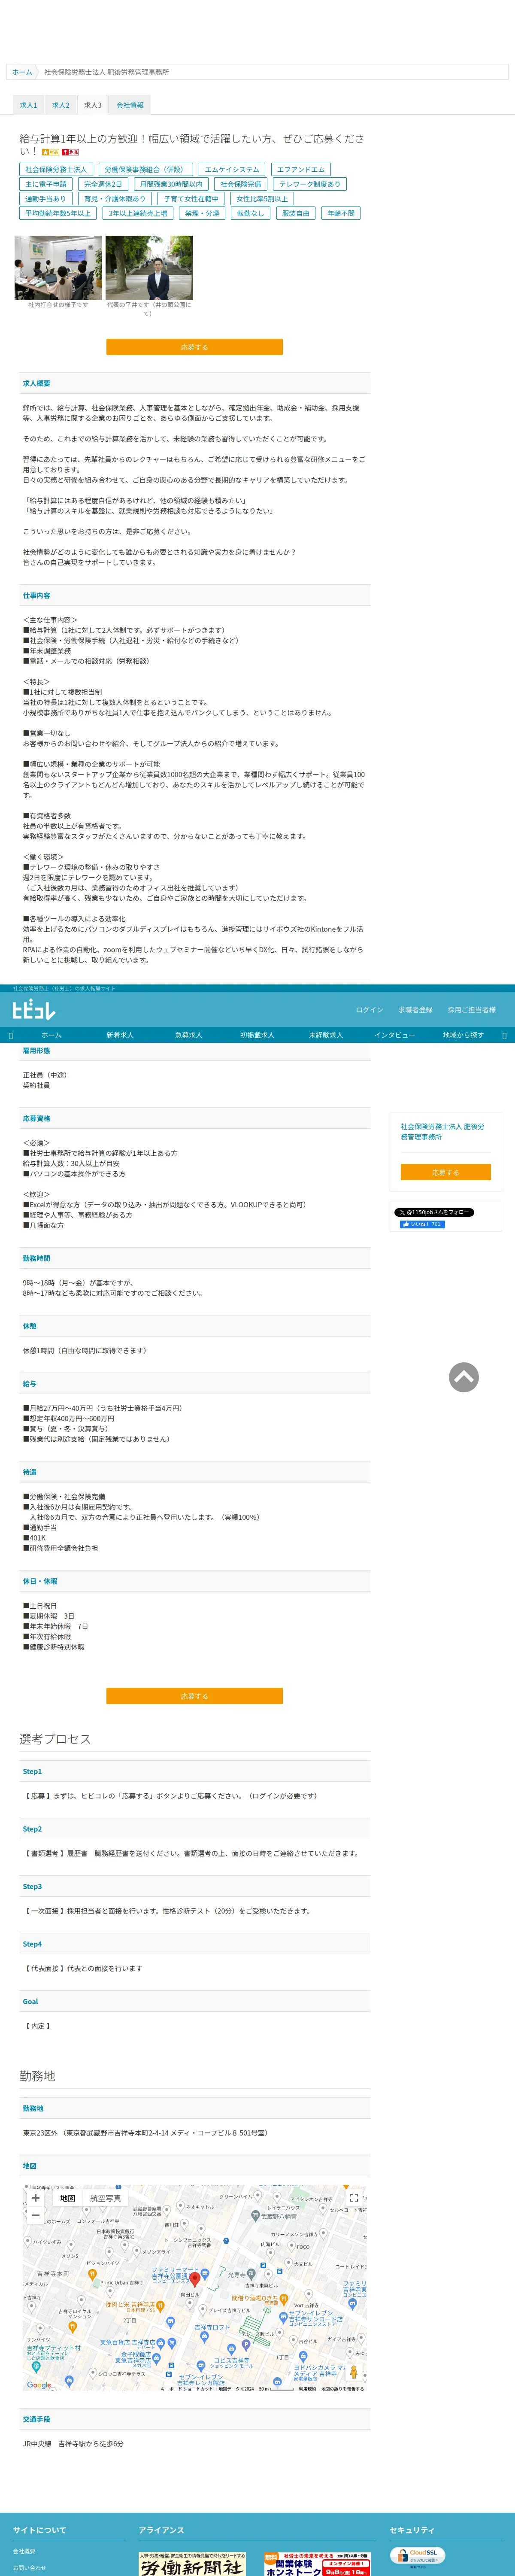This screenshot has height=2576, width=515.
Task: Open the インタビュー navigation item
Action: pyautogui.click(x=394, y=1035)
